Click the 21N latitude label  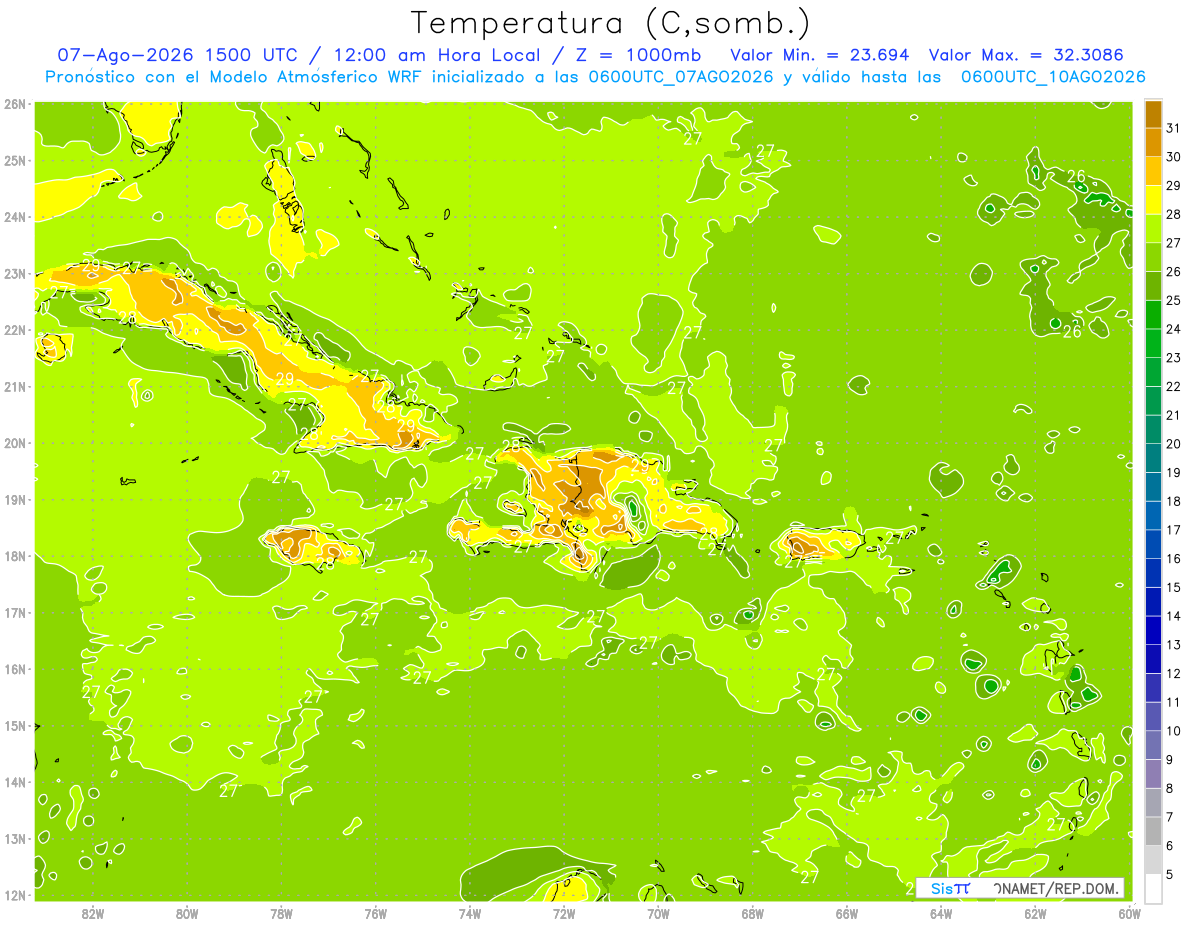15,387
